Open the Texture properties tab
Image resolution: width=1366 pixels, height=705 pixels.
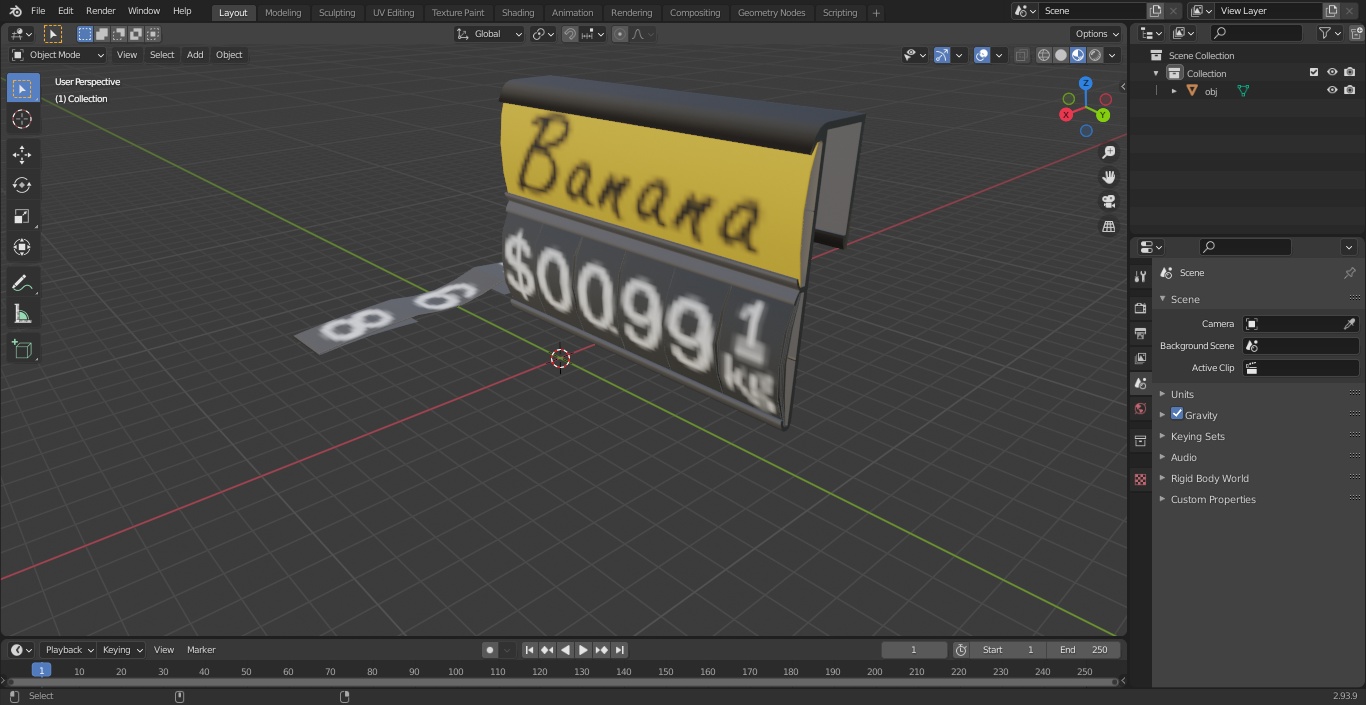click(1140, 480)
